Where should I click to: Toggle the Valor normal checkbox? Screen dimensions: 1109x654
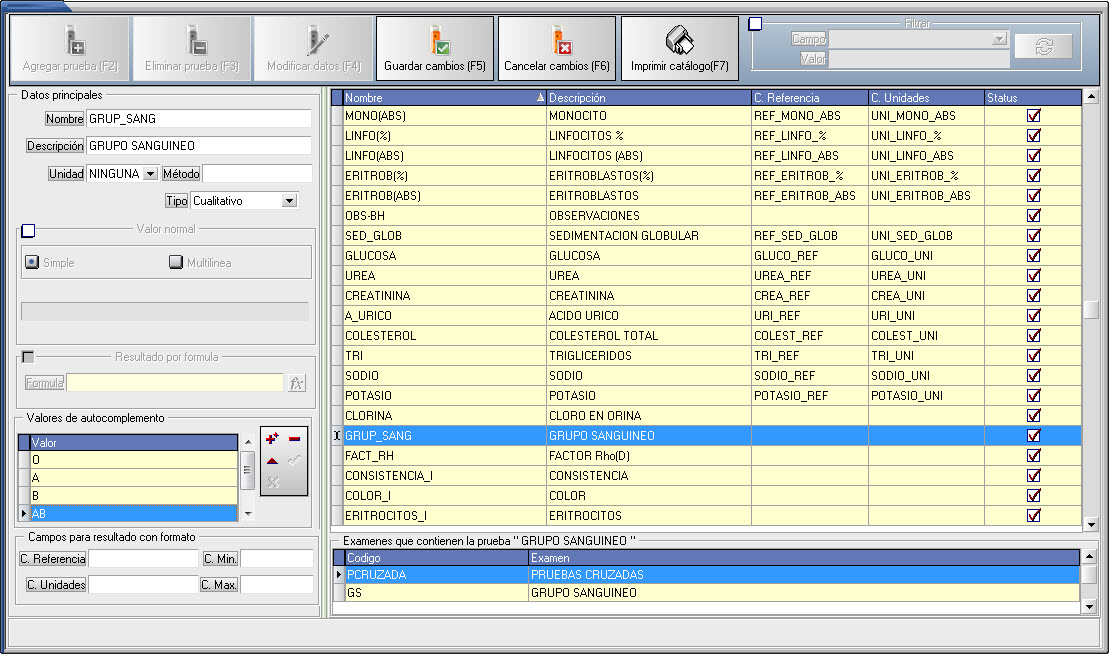tap(28, 230)
